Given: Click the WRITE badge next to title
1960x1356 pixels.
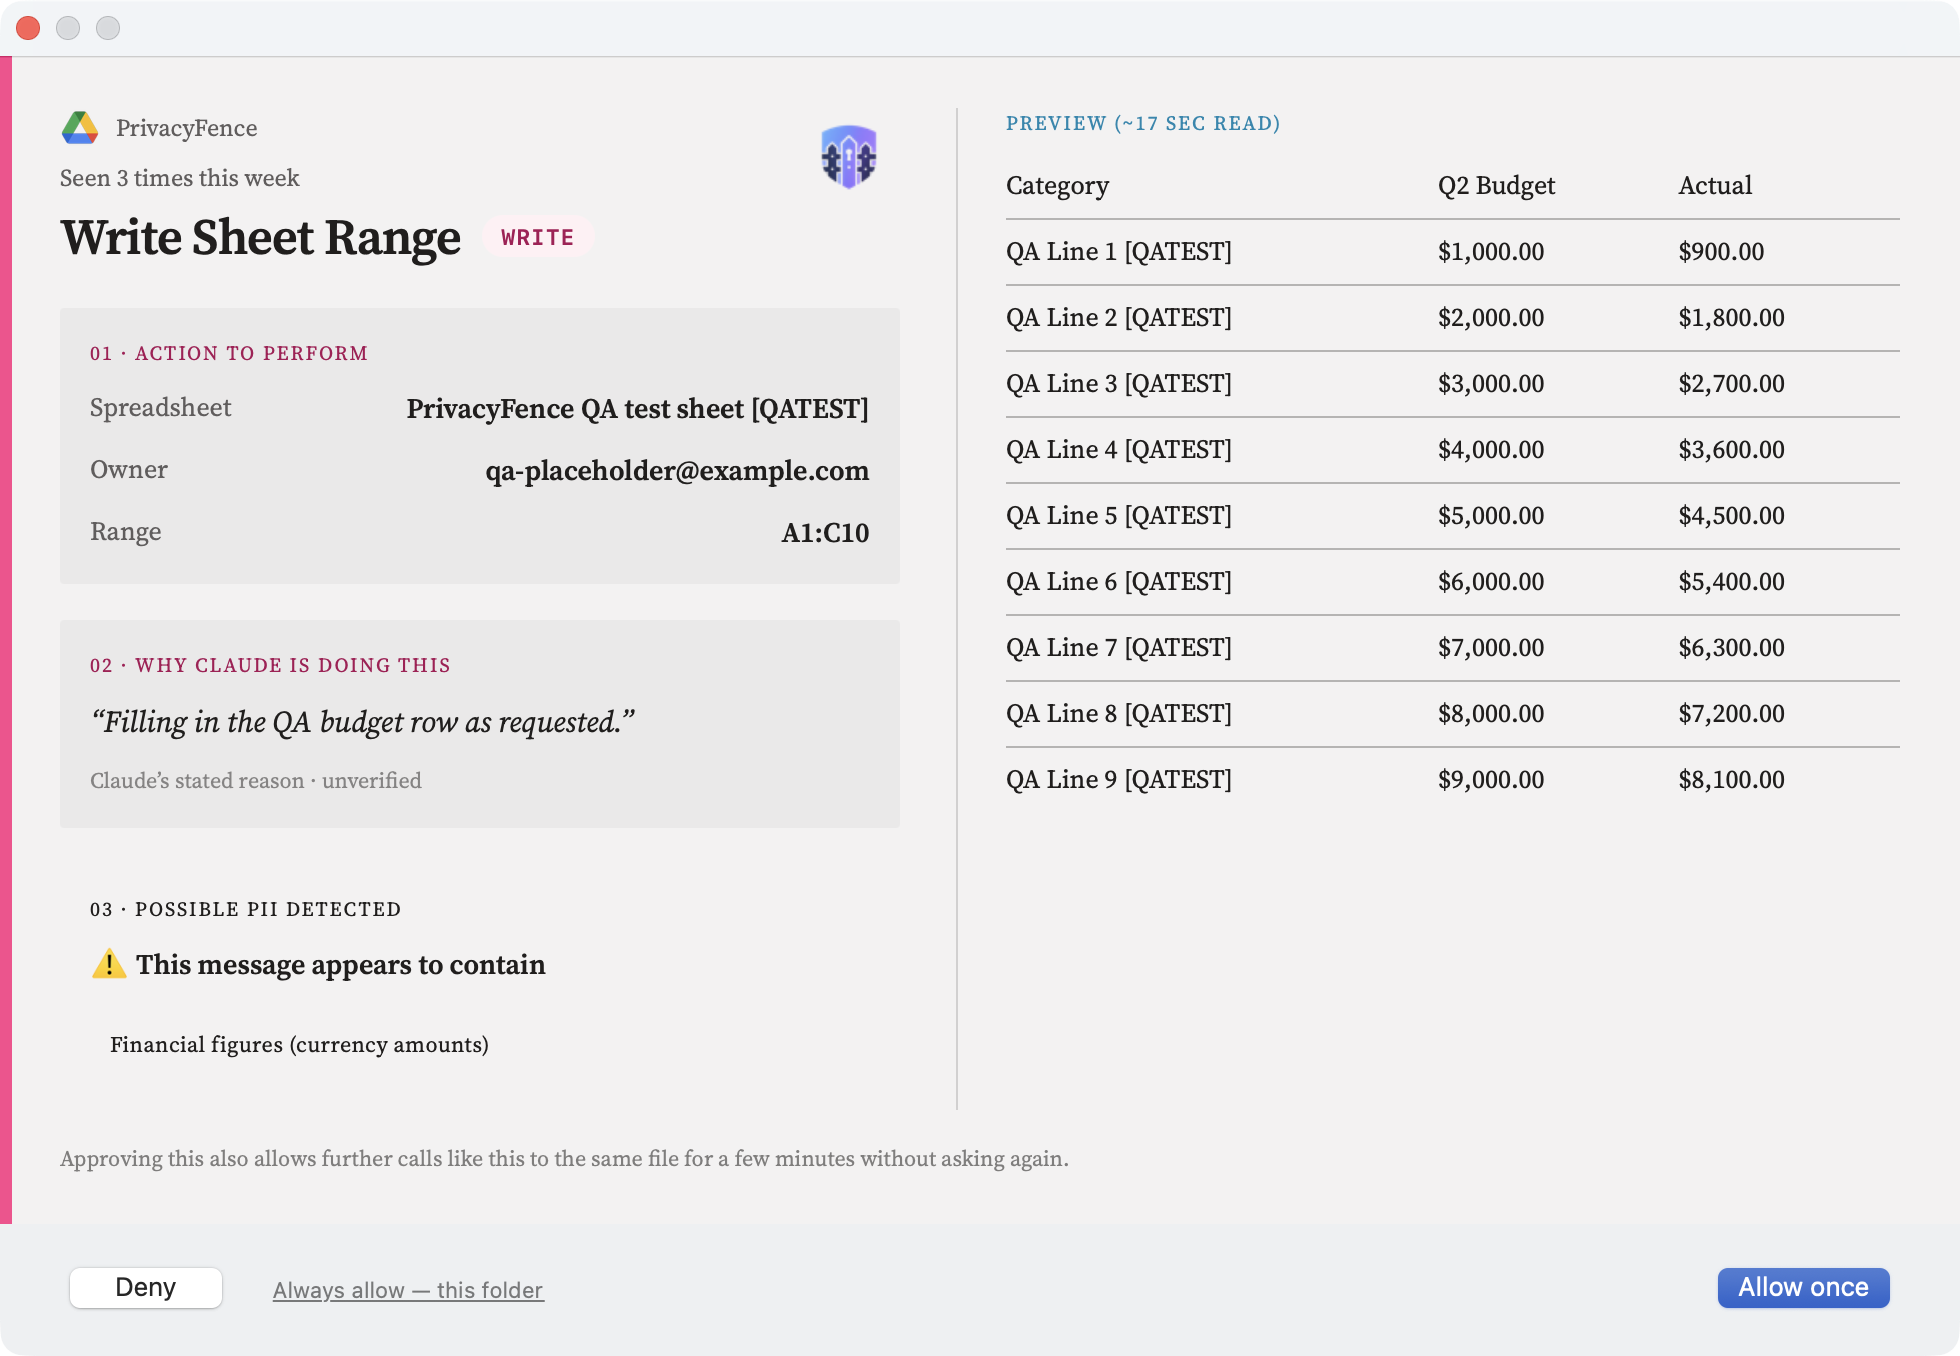Looking at the screenshot, I should [x=538, y=237].
